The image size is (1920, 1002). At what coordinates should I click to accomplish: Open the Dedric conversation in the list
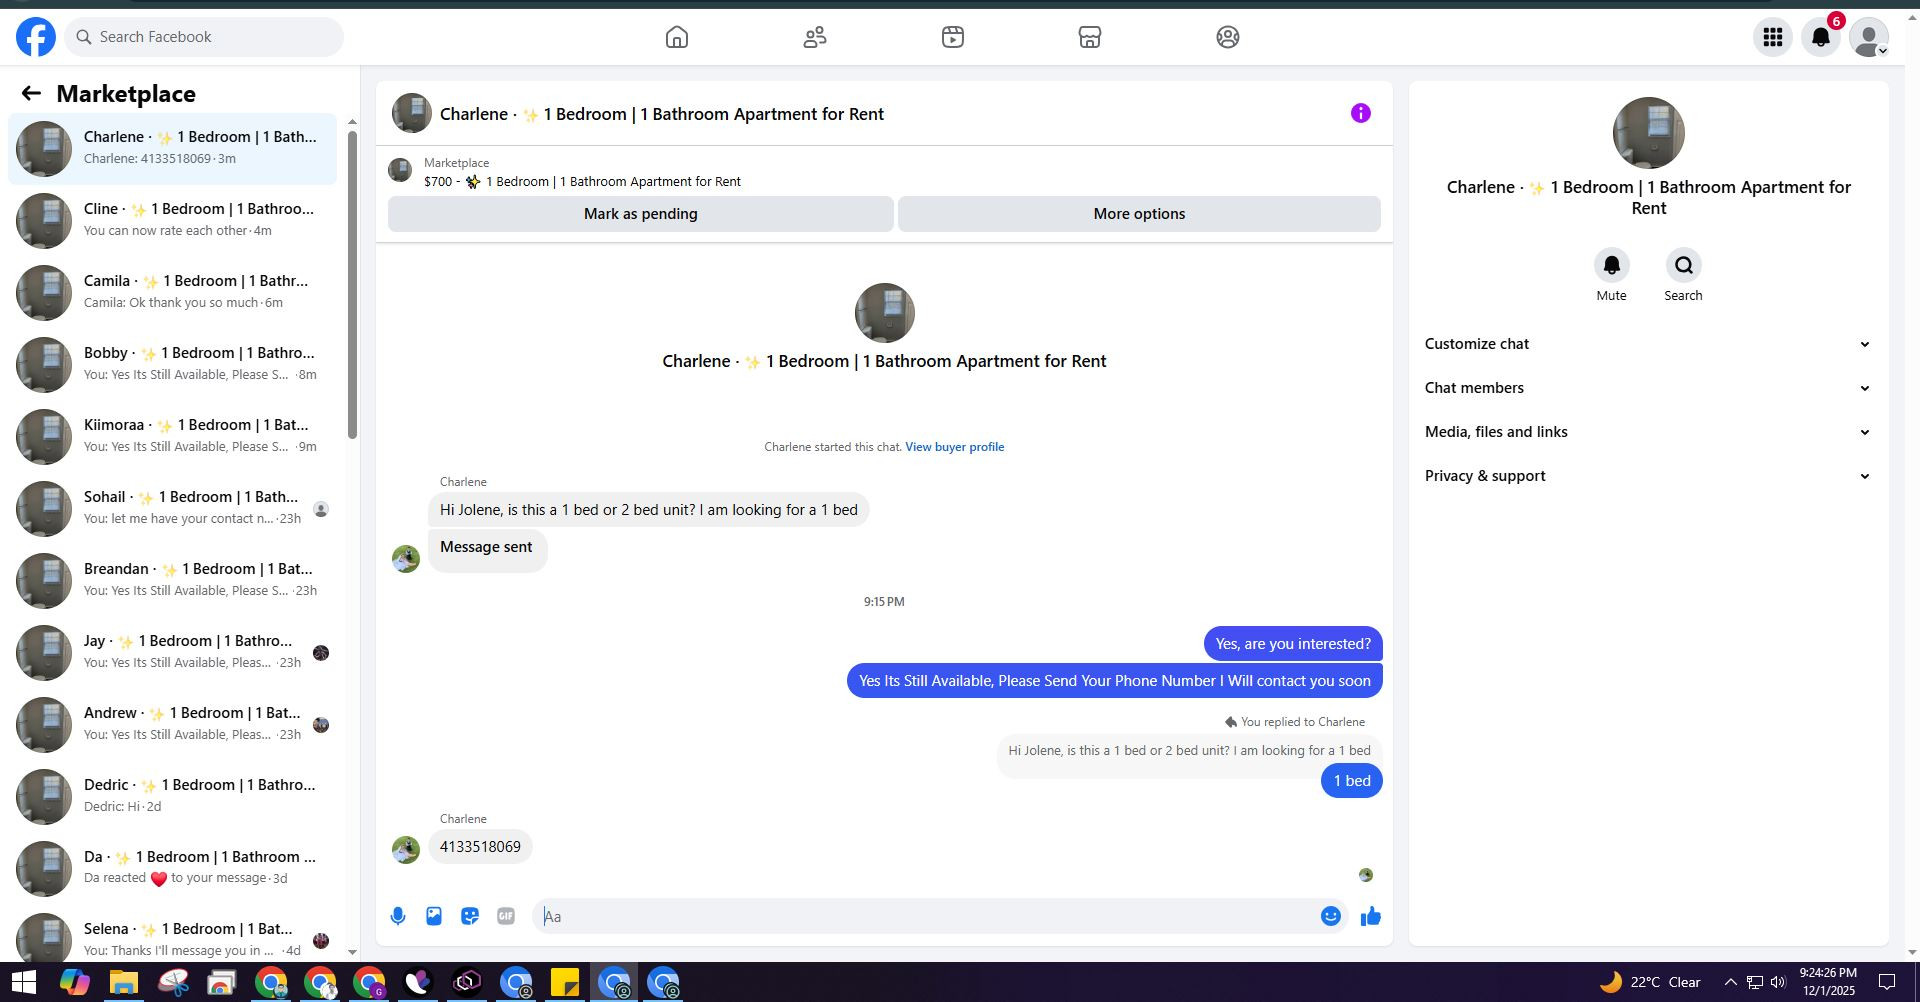tap(172, 796)
